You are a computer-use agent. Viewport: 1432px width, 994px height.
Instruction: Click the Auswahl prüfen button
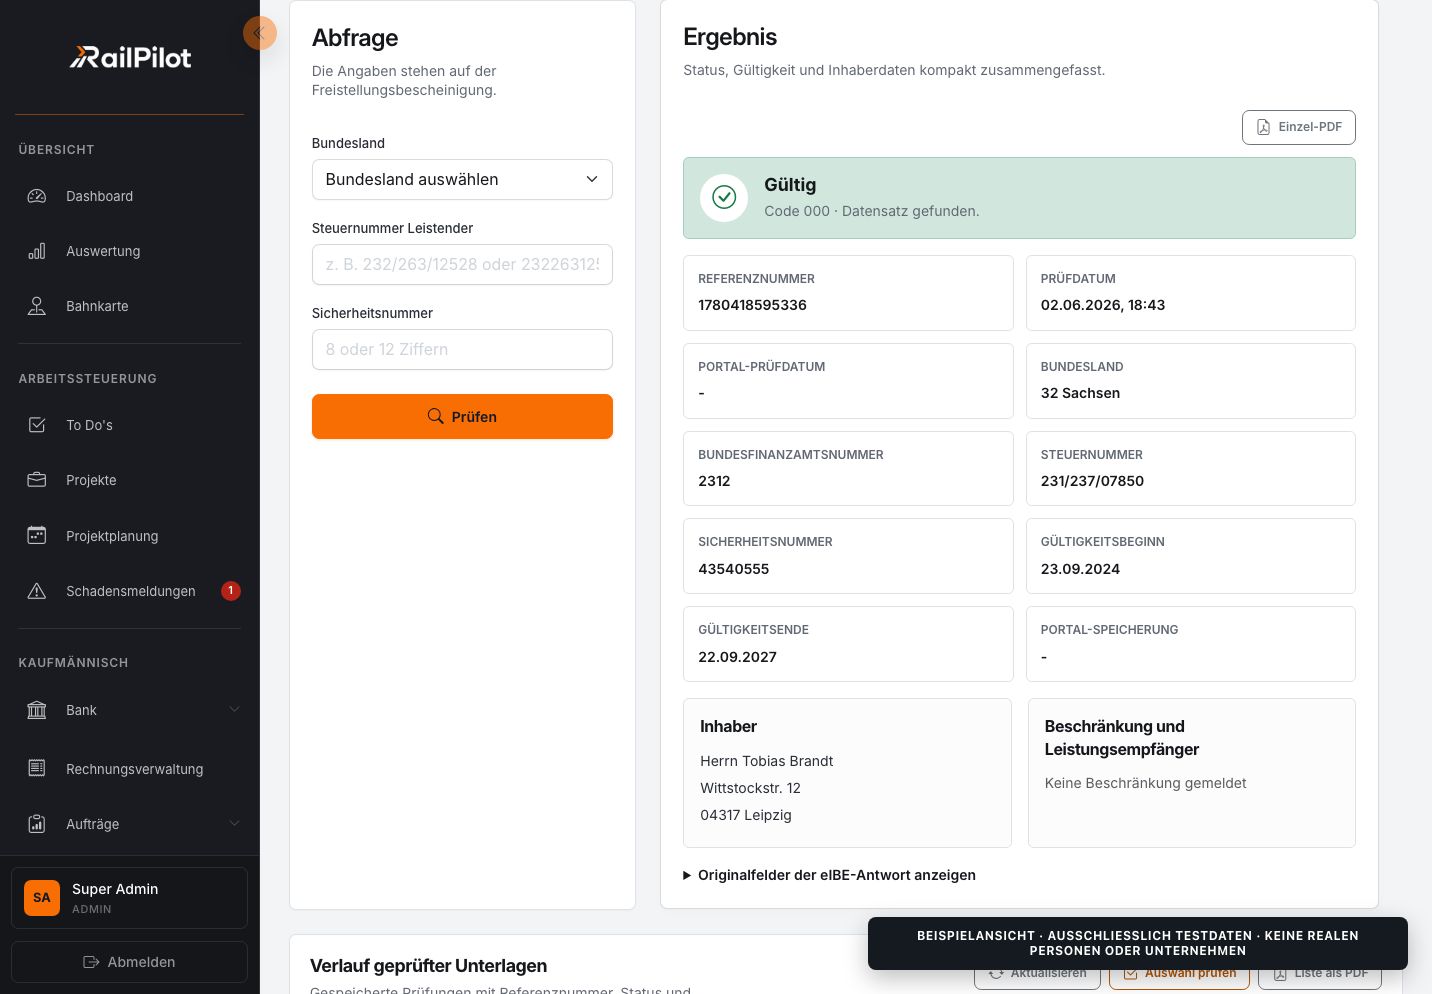1180,973
